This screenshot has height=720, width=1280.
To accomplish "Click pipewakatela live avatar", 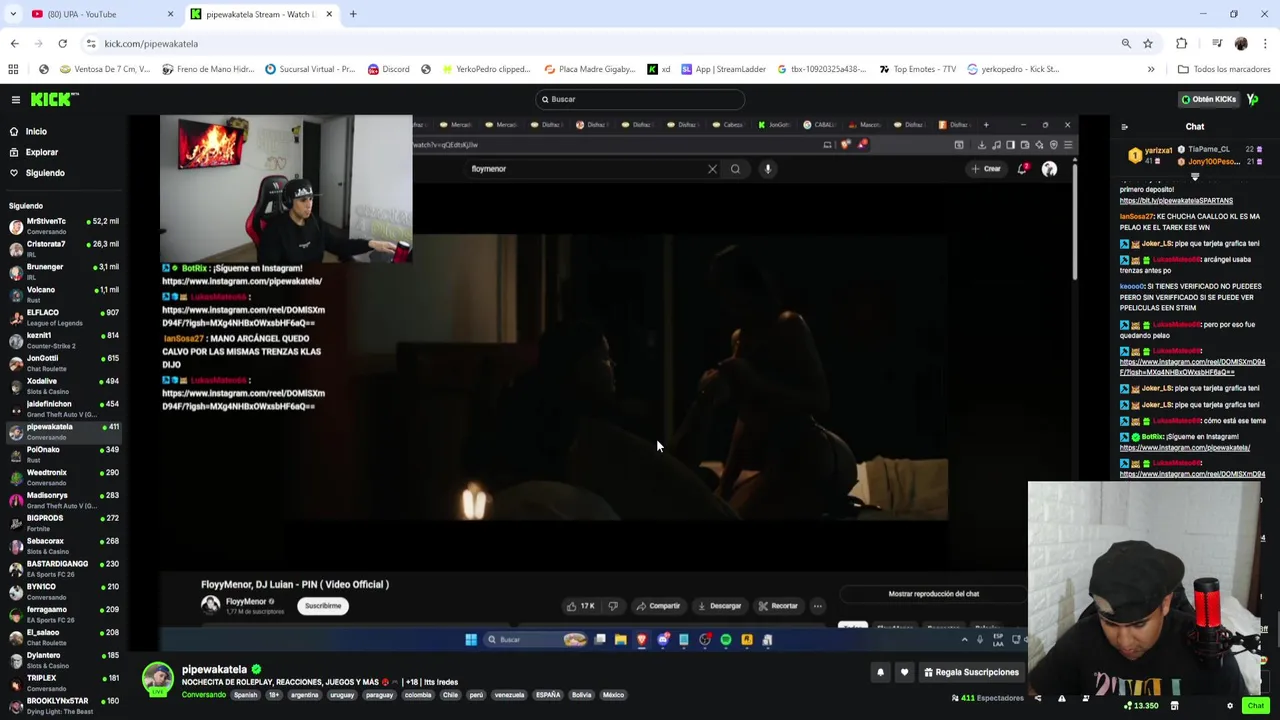I will pos(157,679).
